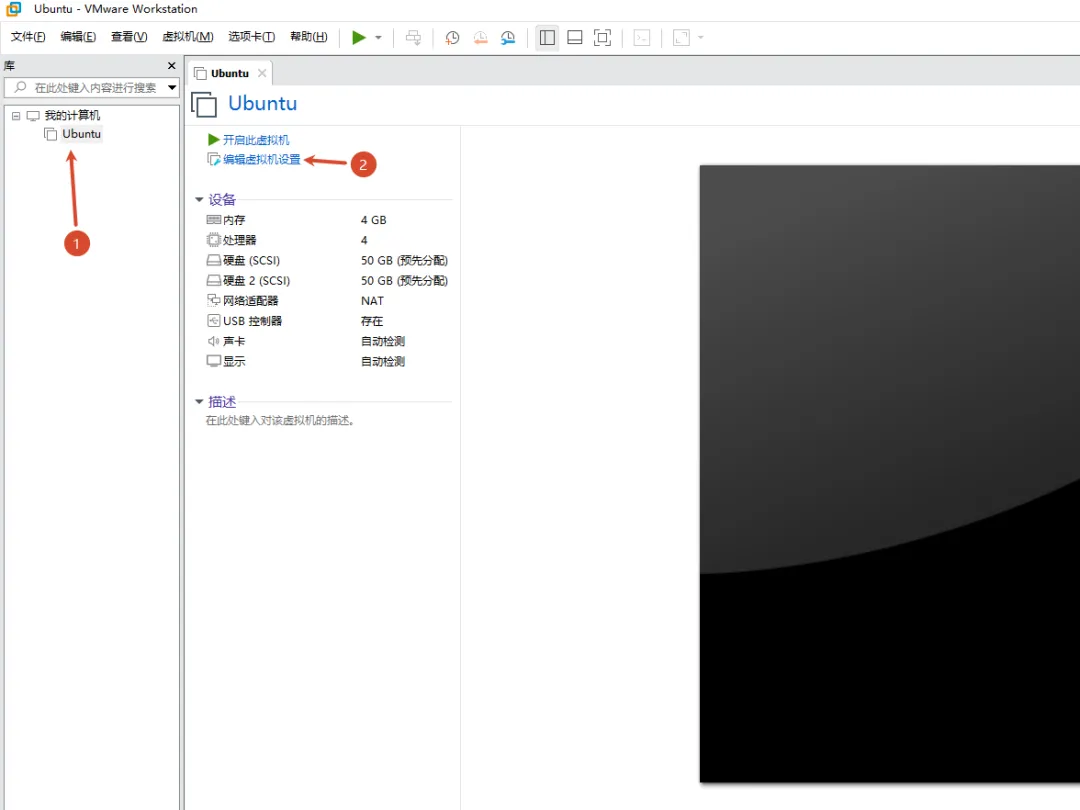Click the 处理器 processor device row
This screenshot has height=810, width=1080.
pyautogui.click(x=328, y=240)
